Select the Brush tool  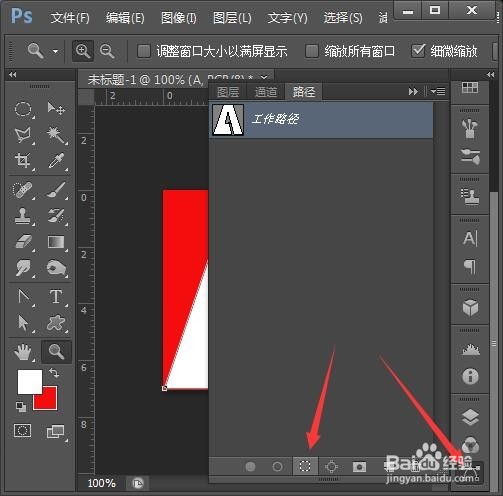pos(56,190)
